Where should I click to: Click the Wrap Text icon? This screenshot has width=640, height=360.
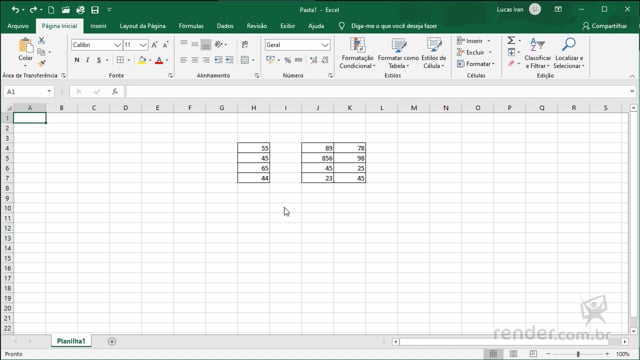pos(245,44)
